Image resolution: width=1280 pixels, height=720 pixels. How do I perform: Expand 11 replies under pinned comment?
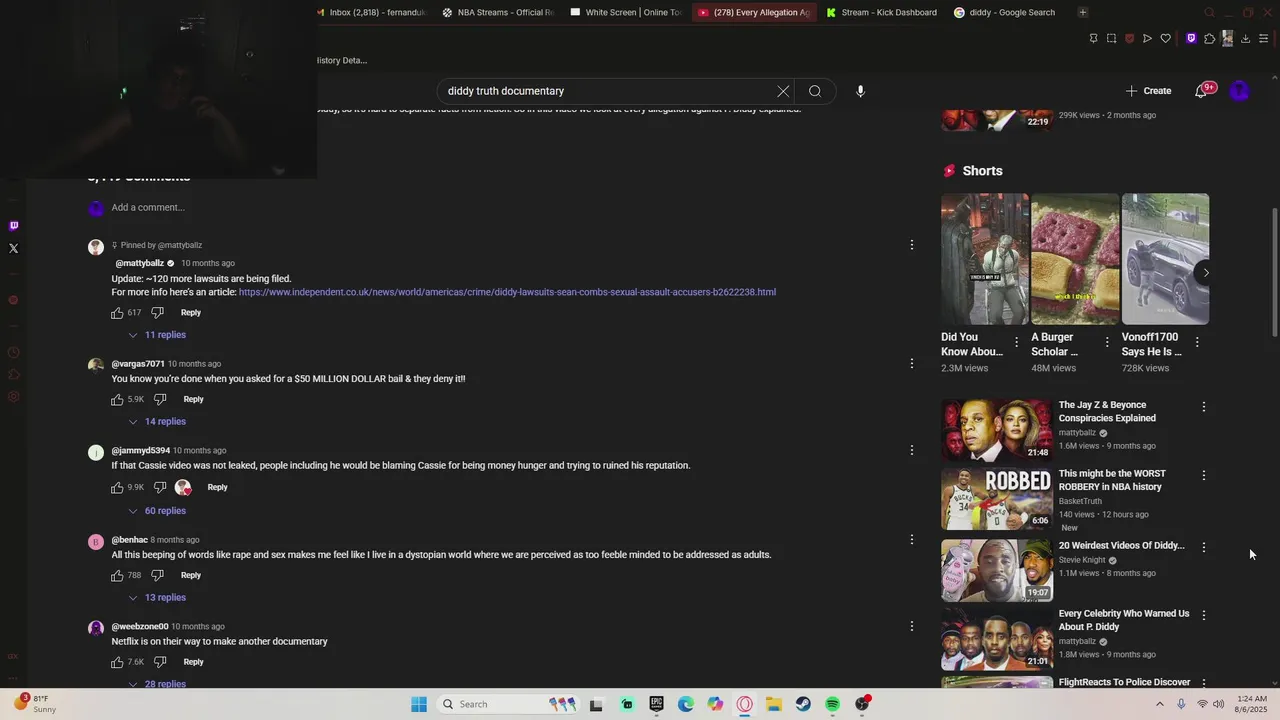point(157,335)
